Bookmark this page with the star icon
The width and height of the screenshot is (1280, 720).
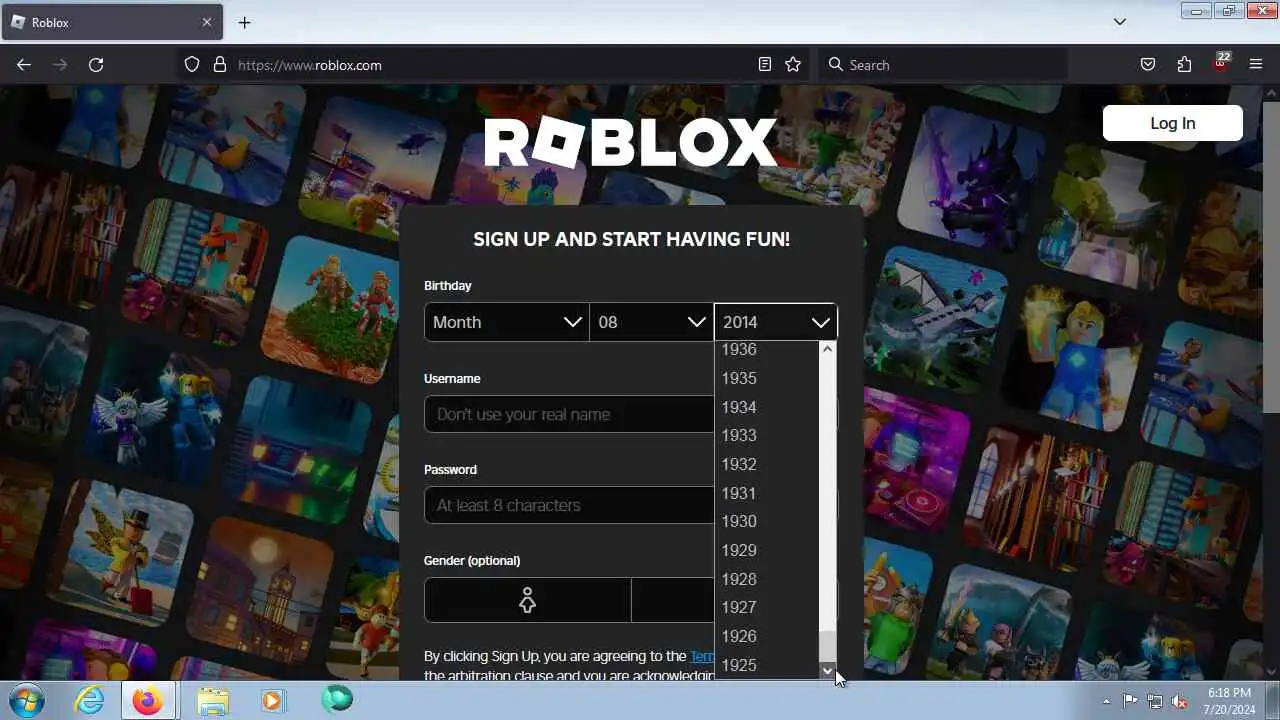coord(793,65)
